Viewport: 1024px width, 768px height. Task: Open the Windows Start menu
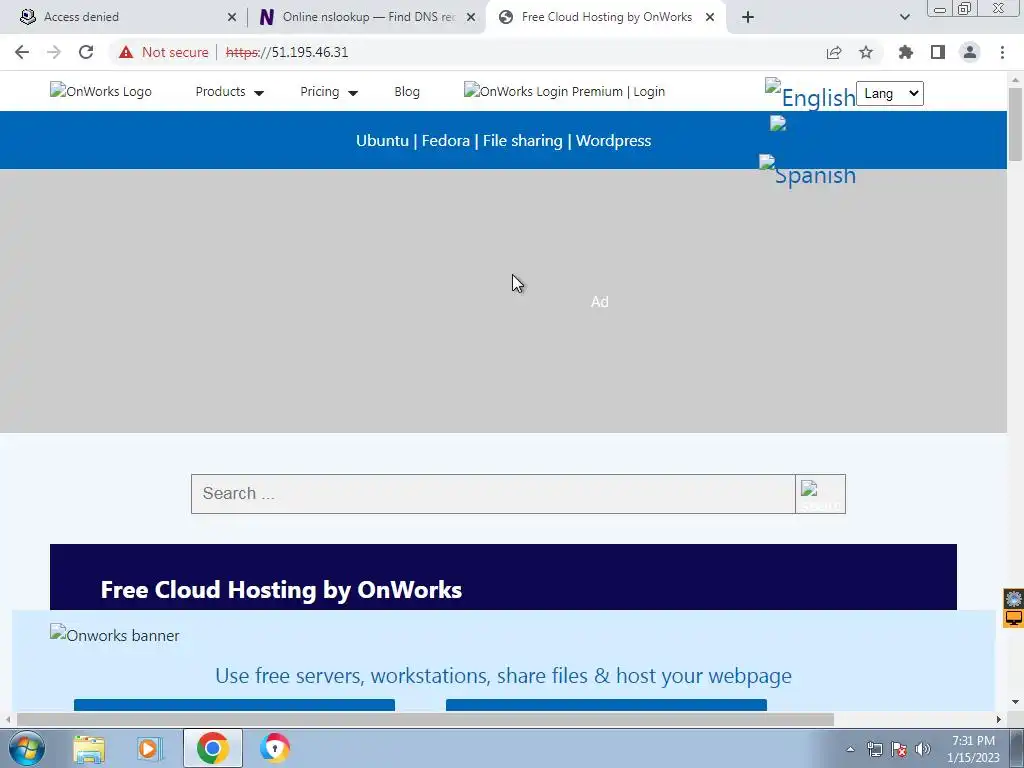(x=25, y=748)
